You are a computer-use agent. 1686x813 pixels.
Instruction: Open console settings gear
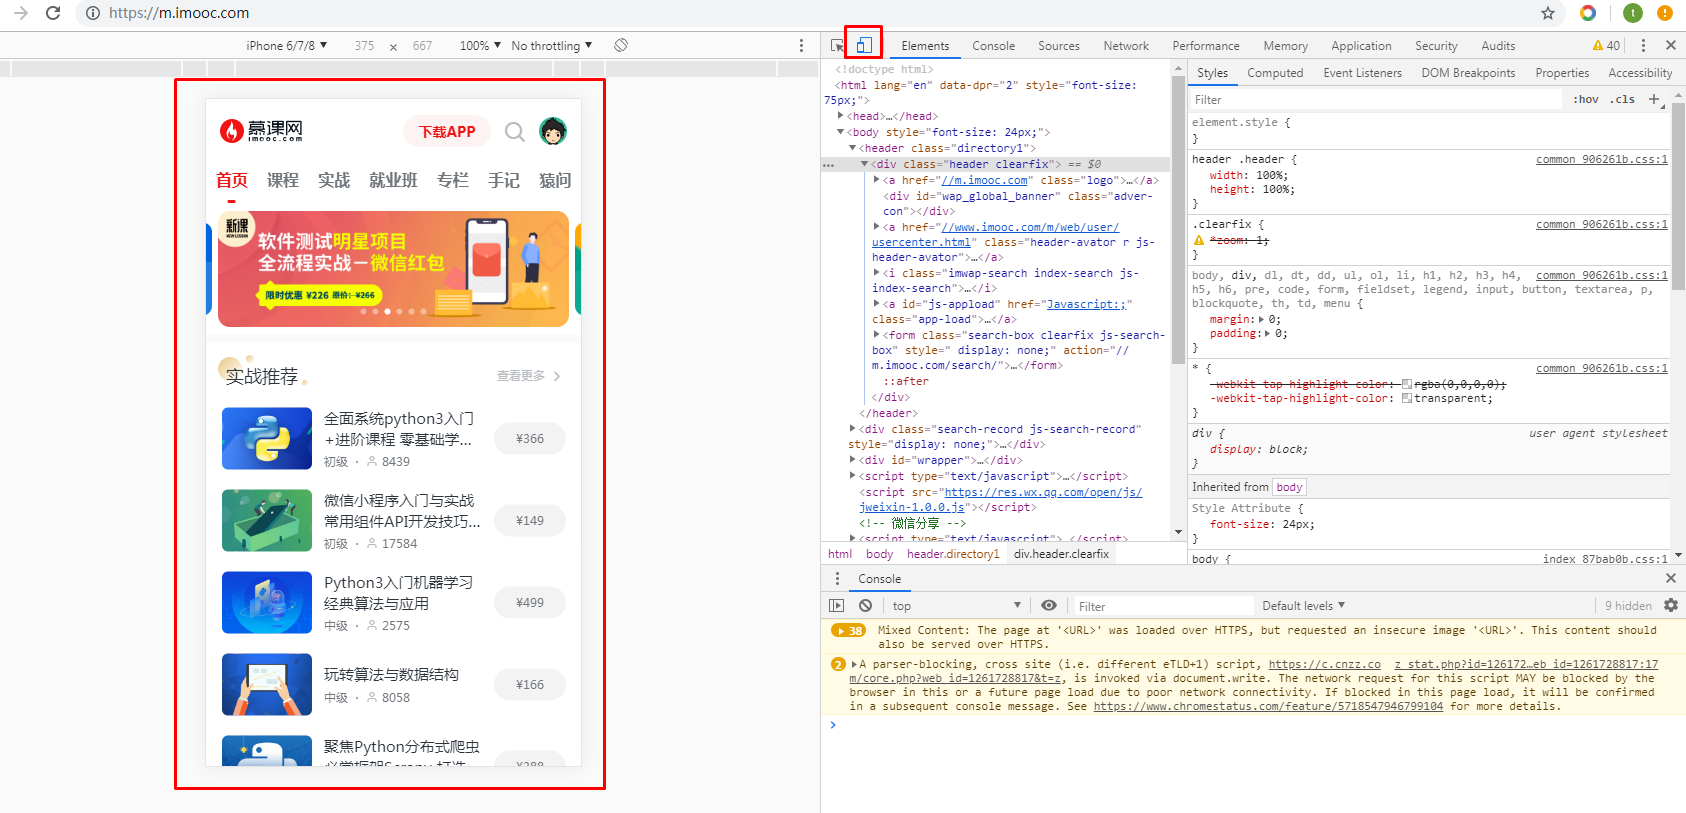[x=1671, y=606]
